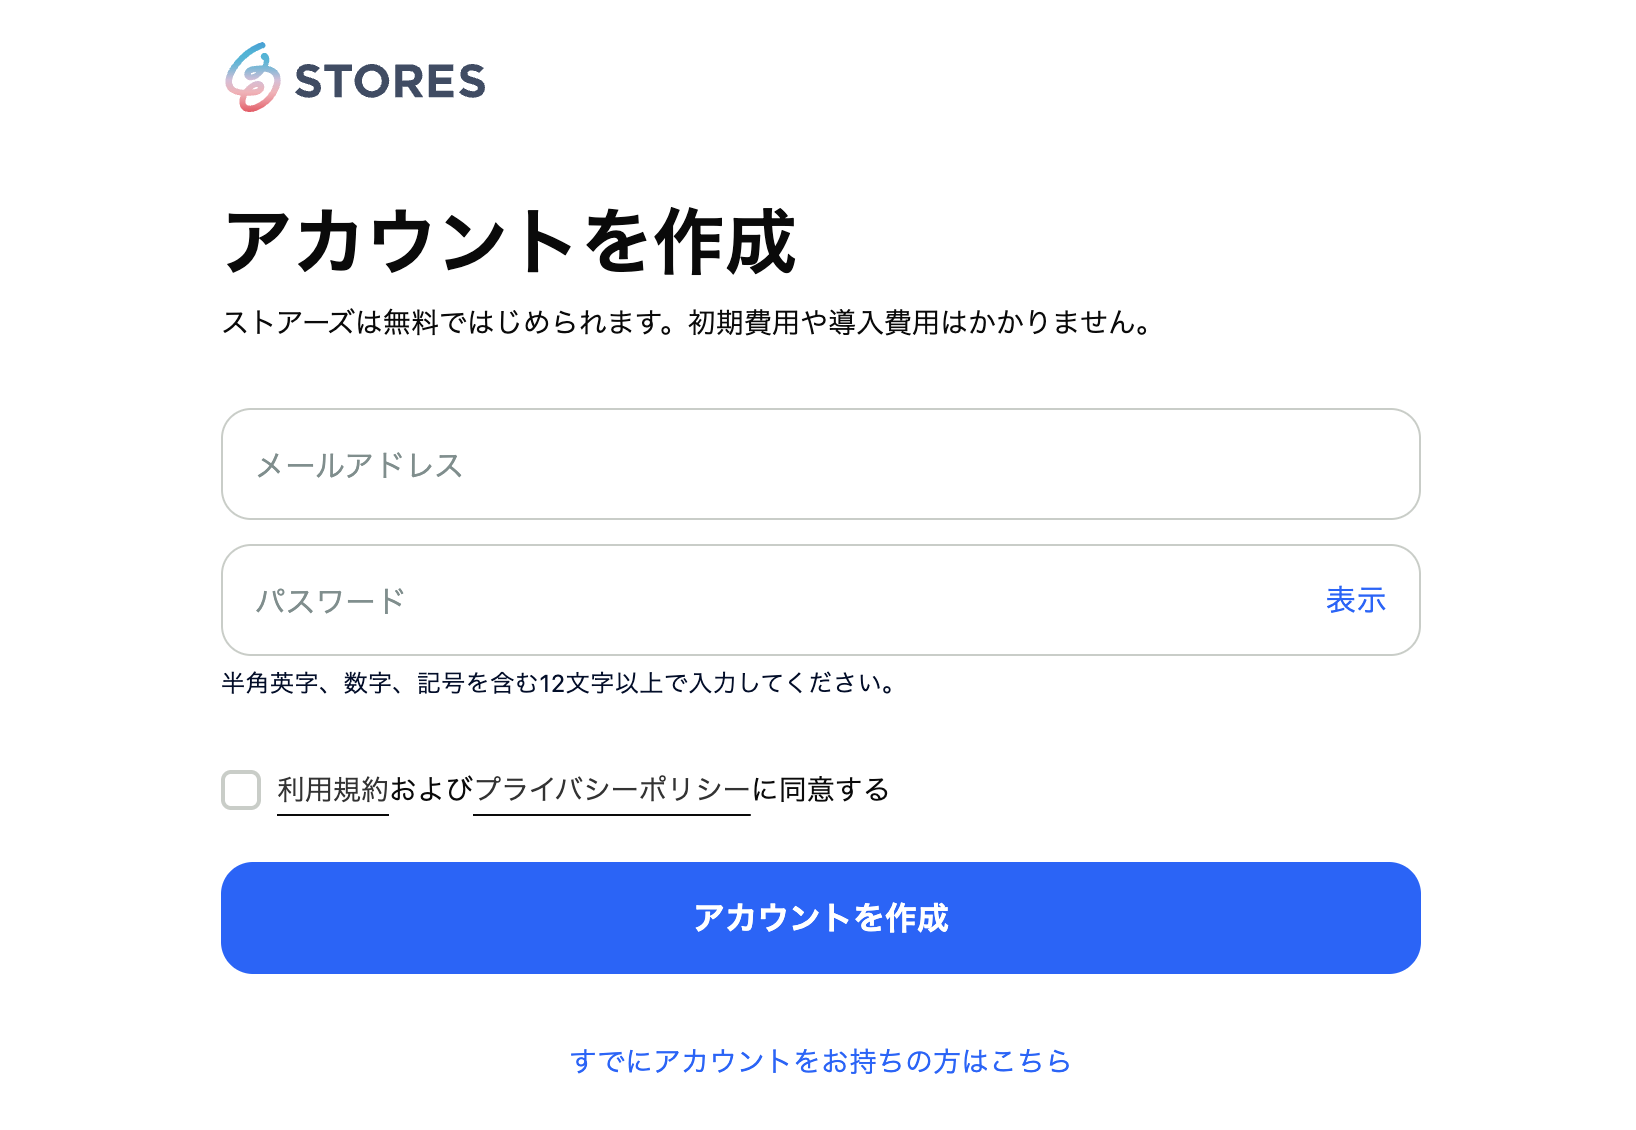1636x1130 pixels.
Task: Show password with the 表示 toggle
Action: point(1355,600)
